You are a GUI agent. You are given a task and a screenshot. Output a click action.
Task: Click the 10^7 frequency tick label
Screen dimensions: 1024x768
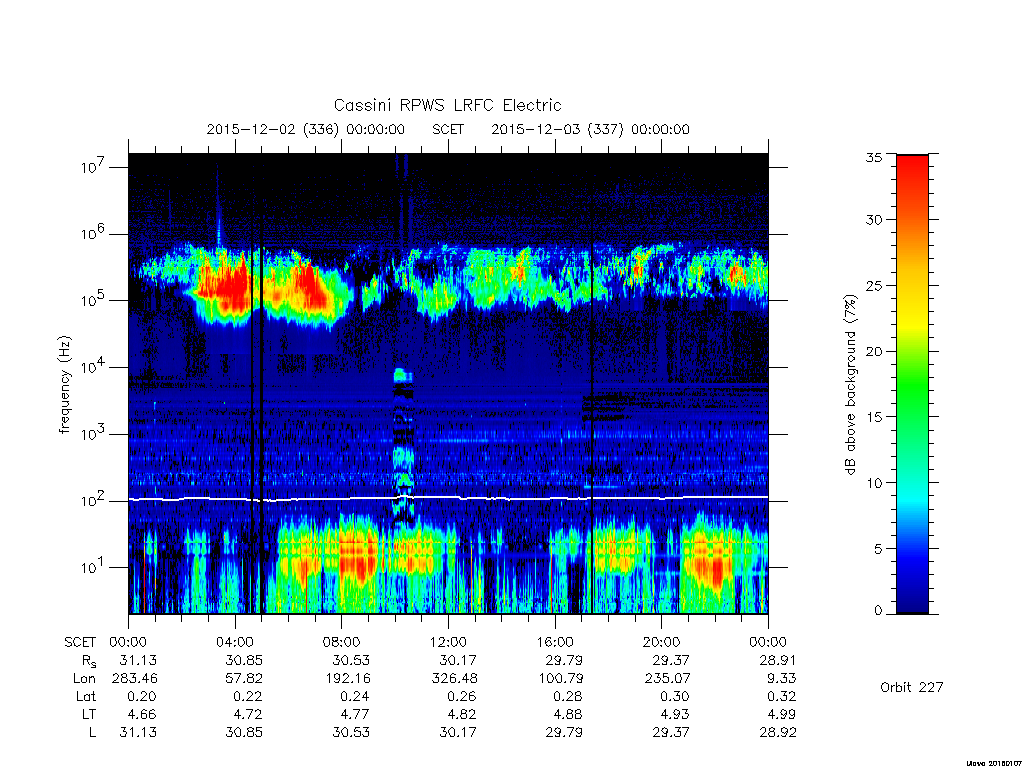click(x=93, y=166)
